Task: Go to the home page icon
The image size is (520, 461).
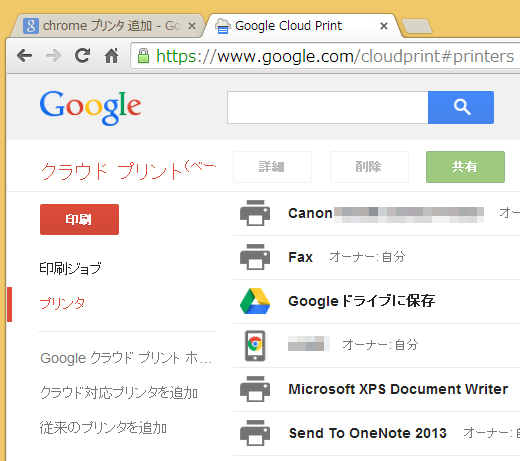Action: [x=111, y=56]
